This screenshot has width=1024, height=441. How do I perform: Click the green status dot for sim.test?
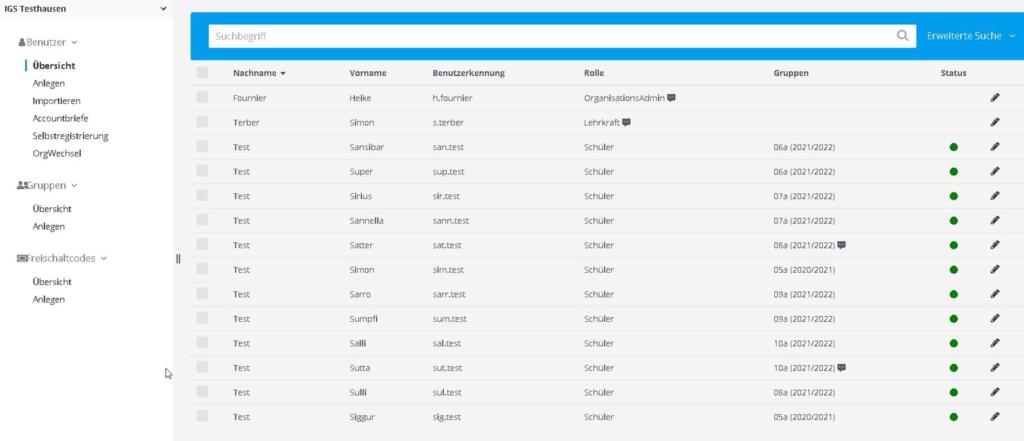(953, 270)
